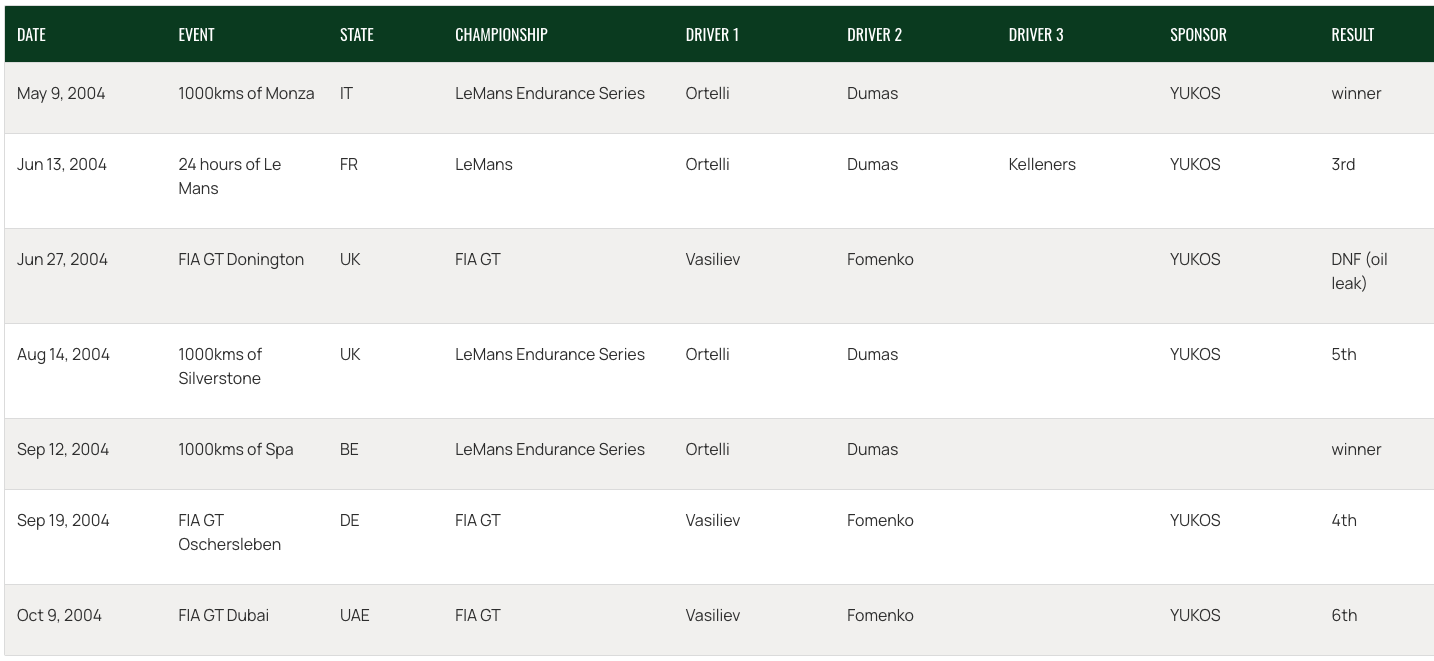This screenshot has height=661, width=1434.
Task: Select the STATE column header
Action: [357, 34]
